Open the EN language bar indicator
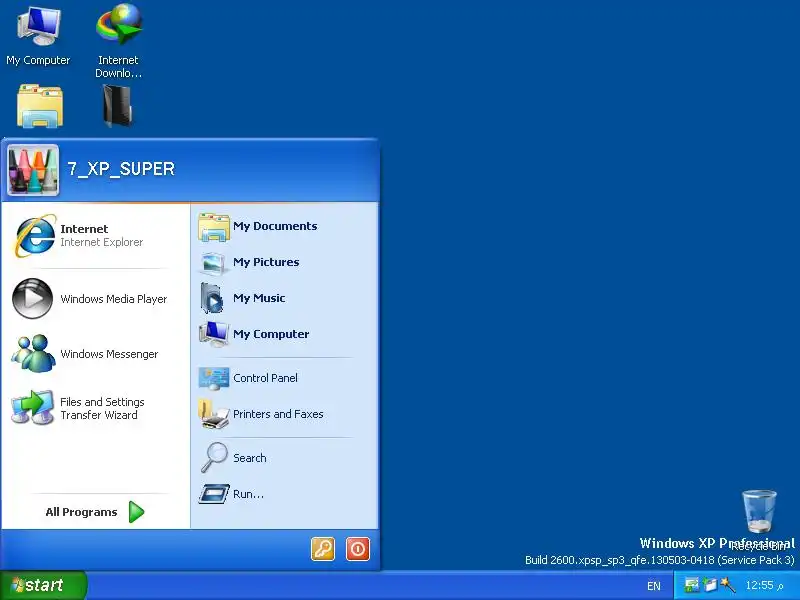The width and height of the screenshot is (800, 600). coord(654,586)
